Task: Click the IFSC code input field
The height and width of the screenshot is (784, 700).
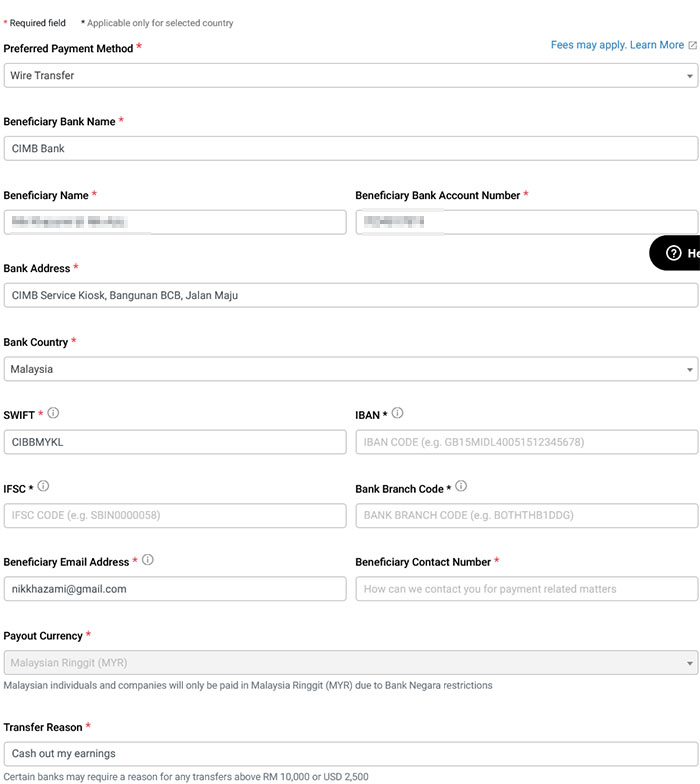Action: coord(175,515)
